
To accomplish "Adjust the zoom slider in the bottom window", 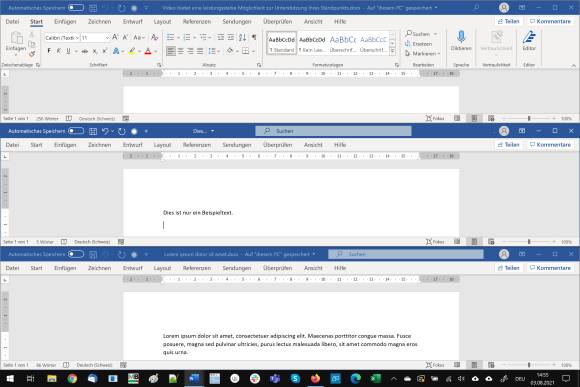I will coord(529,365).
